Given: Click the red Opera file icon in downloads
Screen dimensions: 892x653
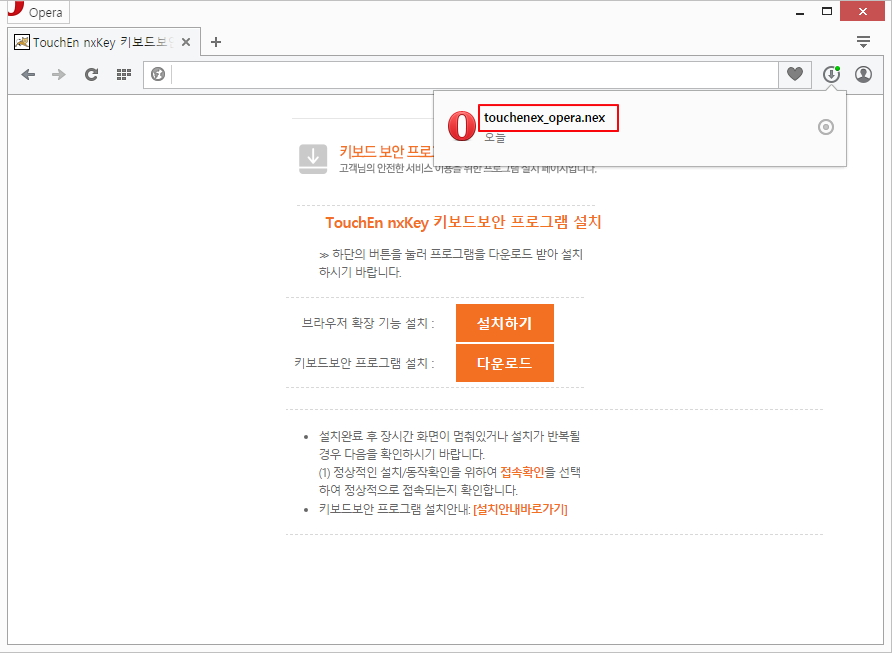Looking at the screenshot, I should [461, 126].
